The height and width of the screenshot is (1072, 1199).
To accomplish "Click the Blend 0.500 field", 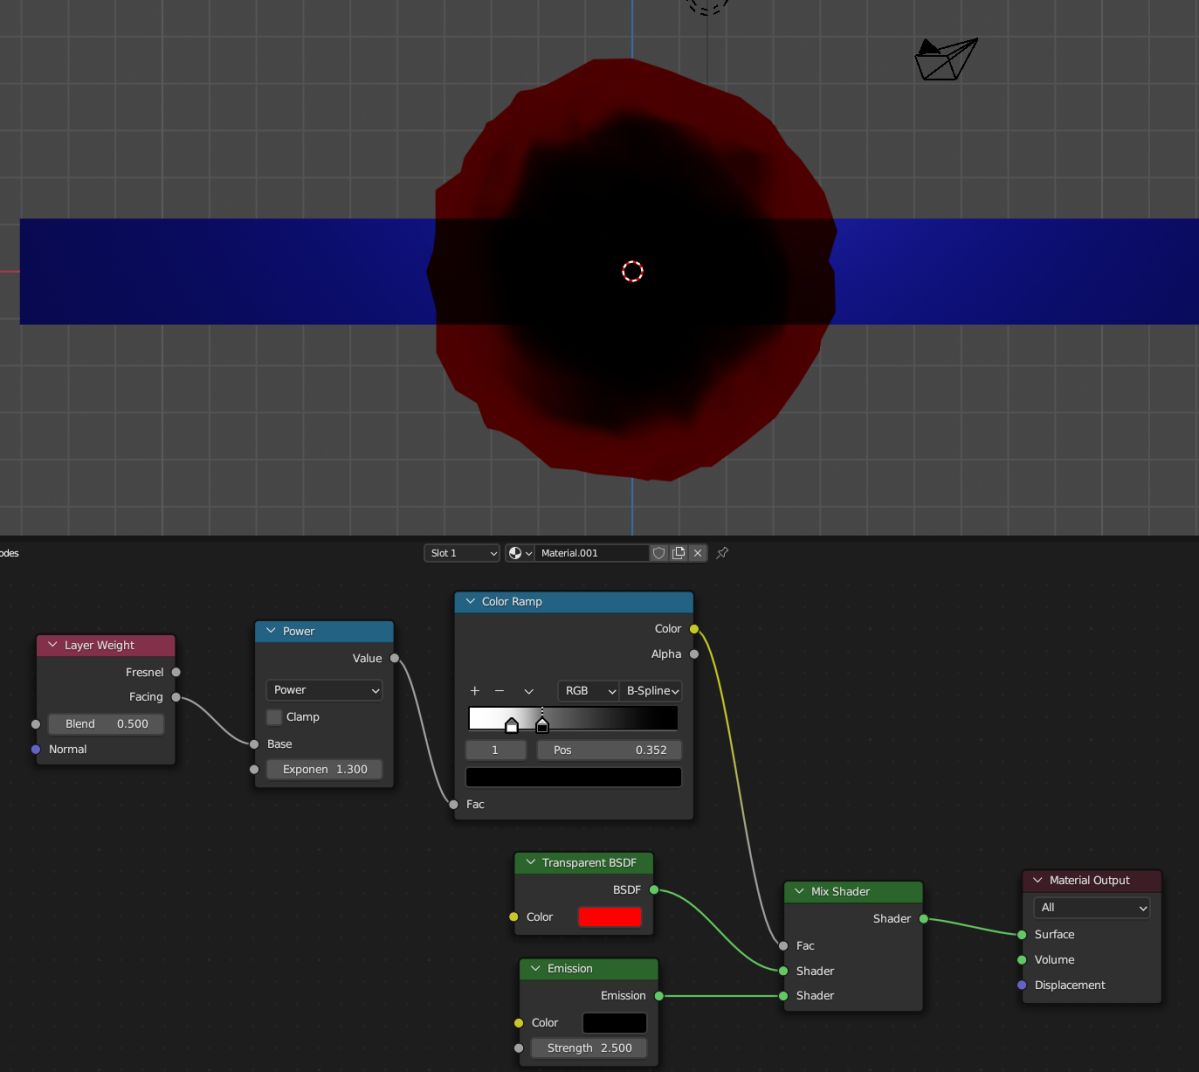I will click(106, 723).
